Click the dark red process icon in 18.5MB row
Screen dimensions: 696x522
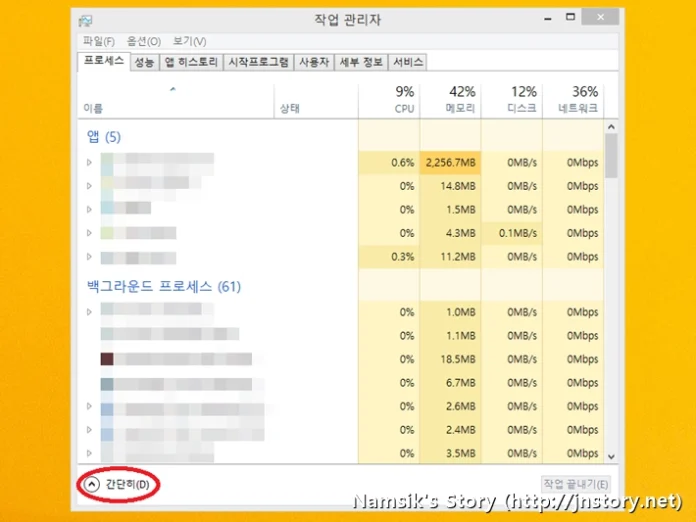(x=107, y=359)
